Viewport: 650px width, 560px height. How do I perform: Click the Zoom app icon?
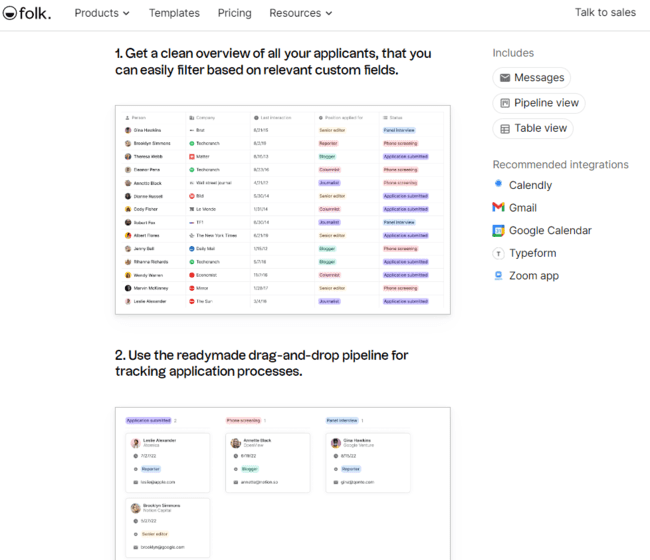[498, 276]
